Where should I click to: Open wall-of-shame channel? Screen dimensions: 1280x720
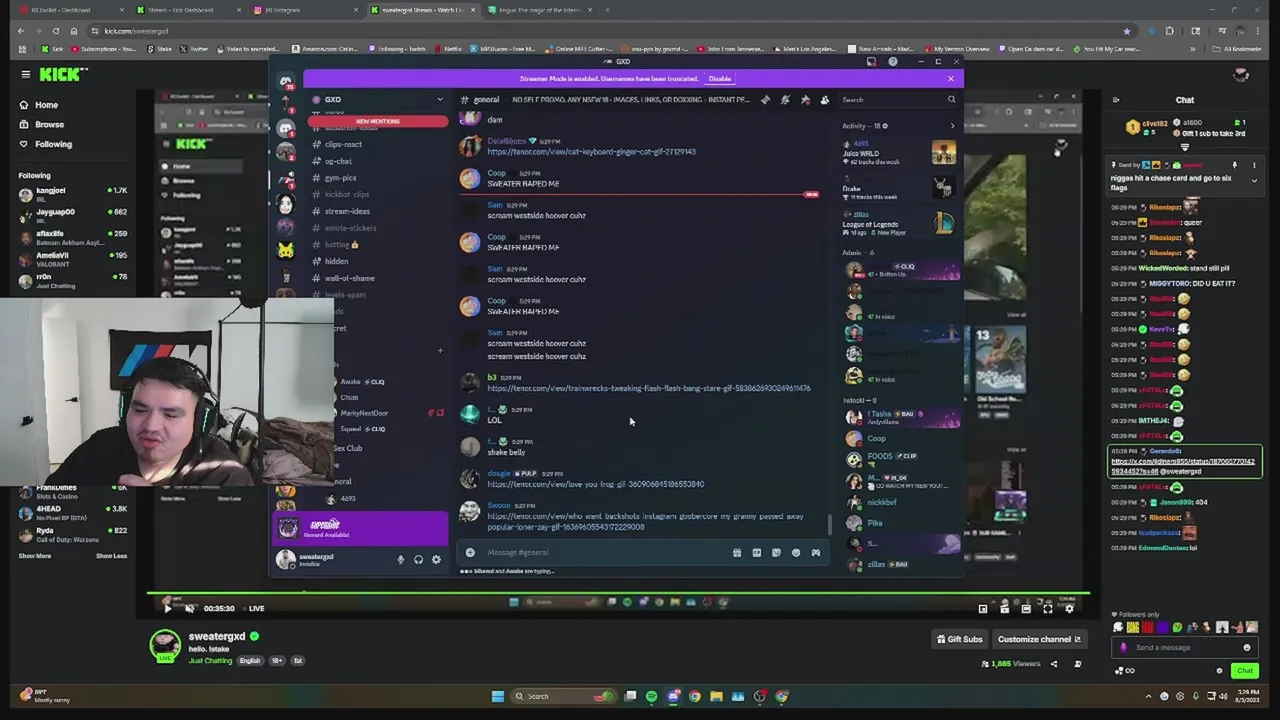(349, 278)
